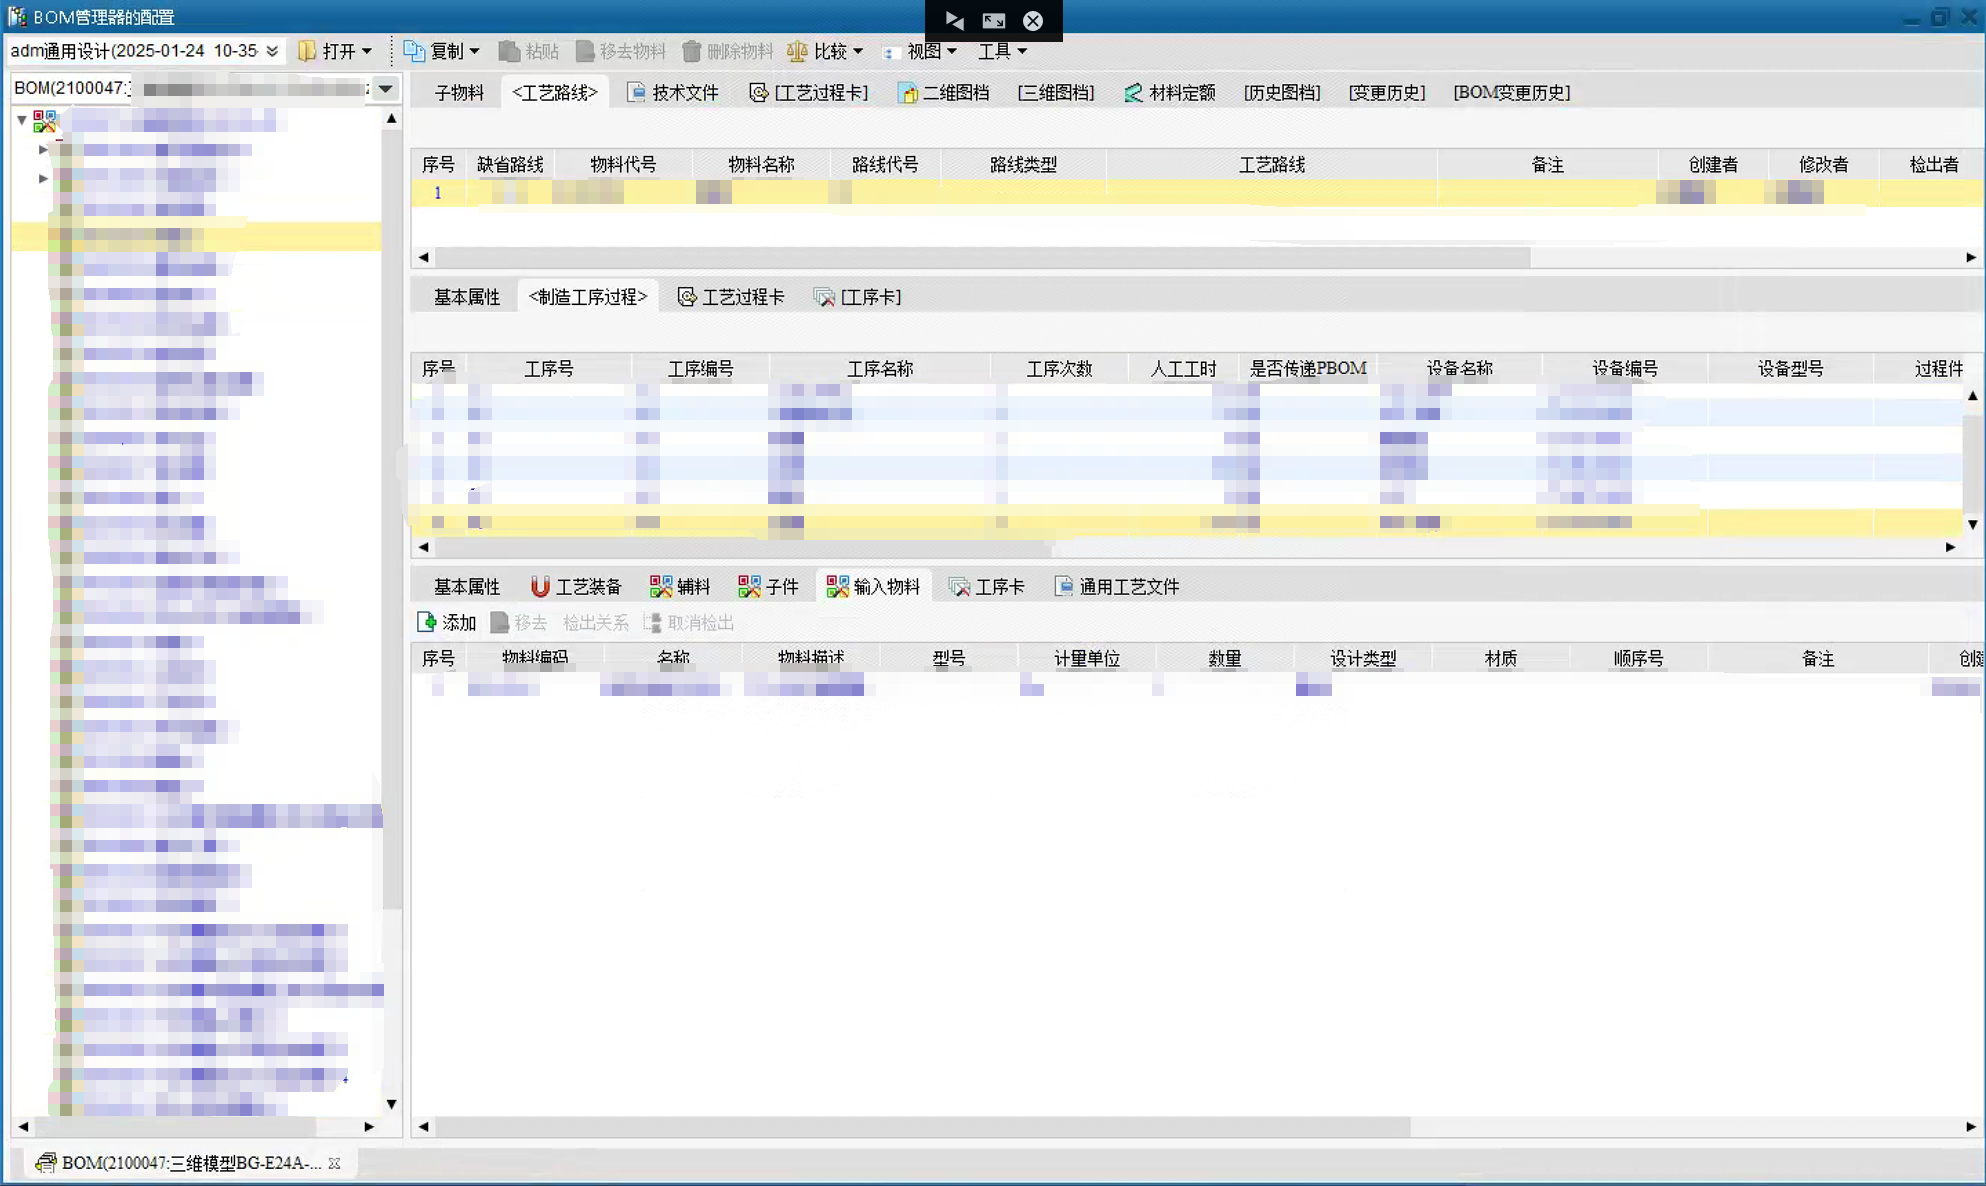Screen dimensions: 1986x1186
Task: Click the 比较 compare scale icon
Action: (x=797, y=51)
